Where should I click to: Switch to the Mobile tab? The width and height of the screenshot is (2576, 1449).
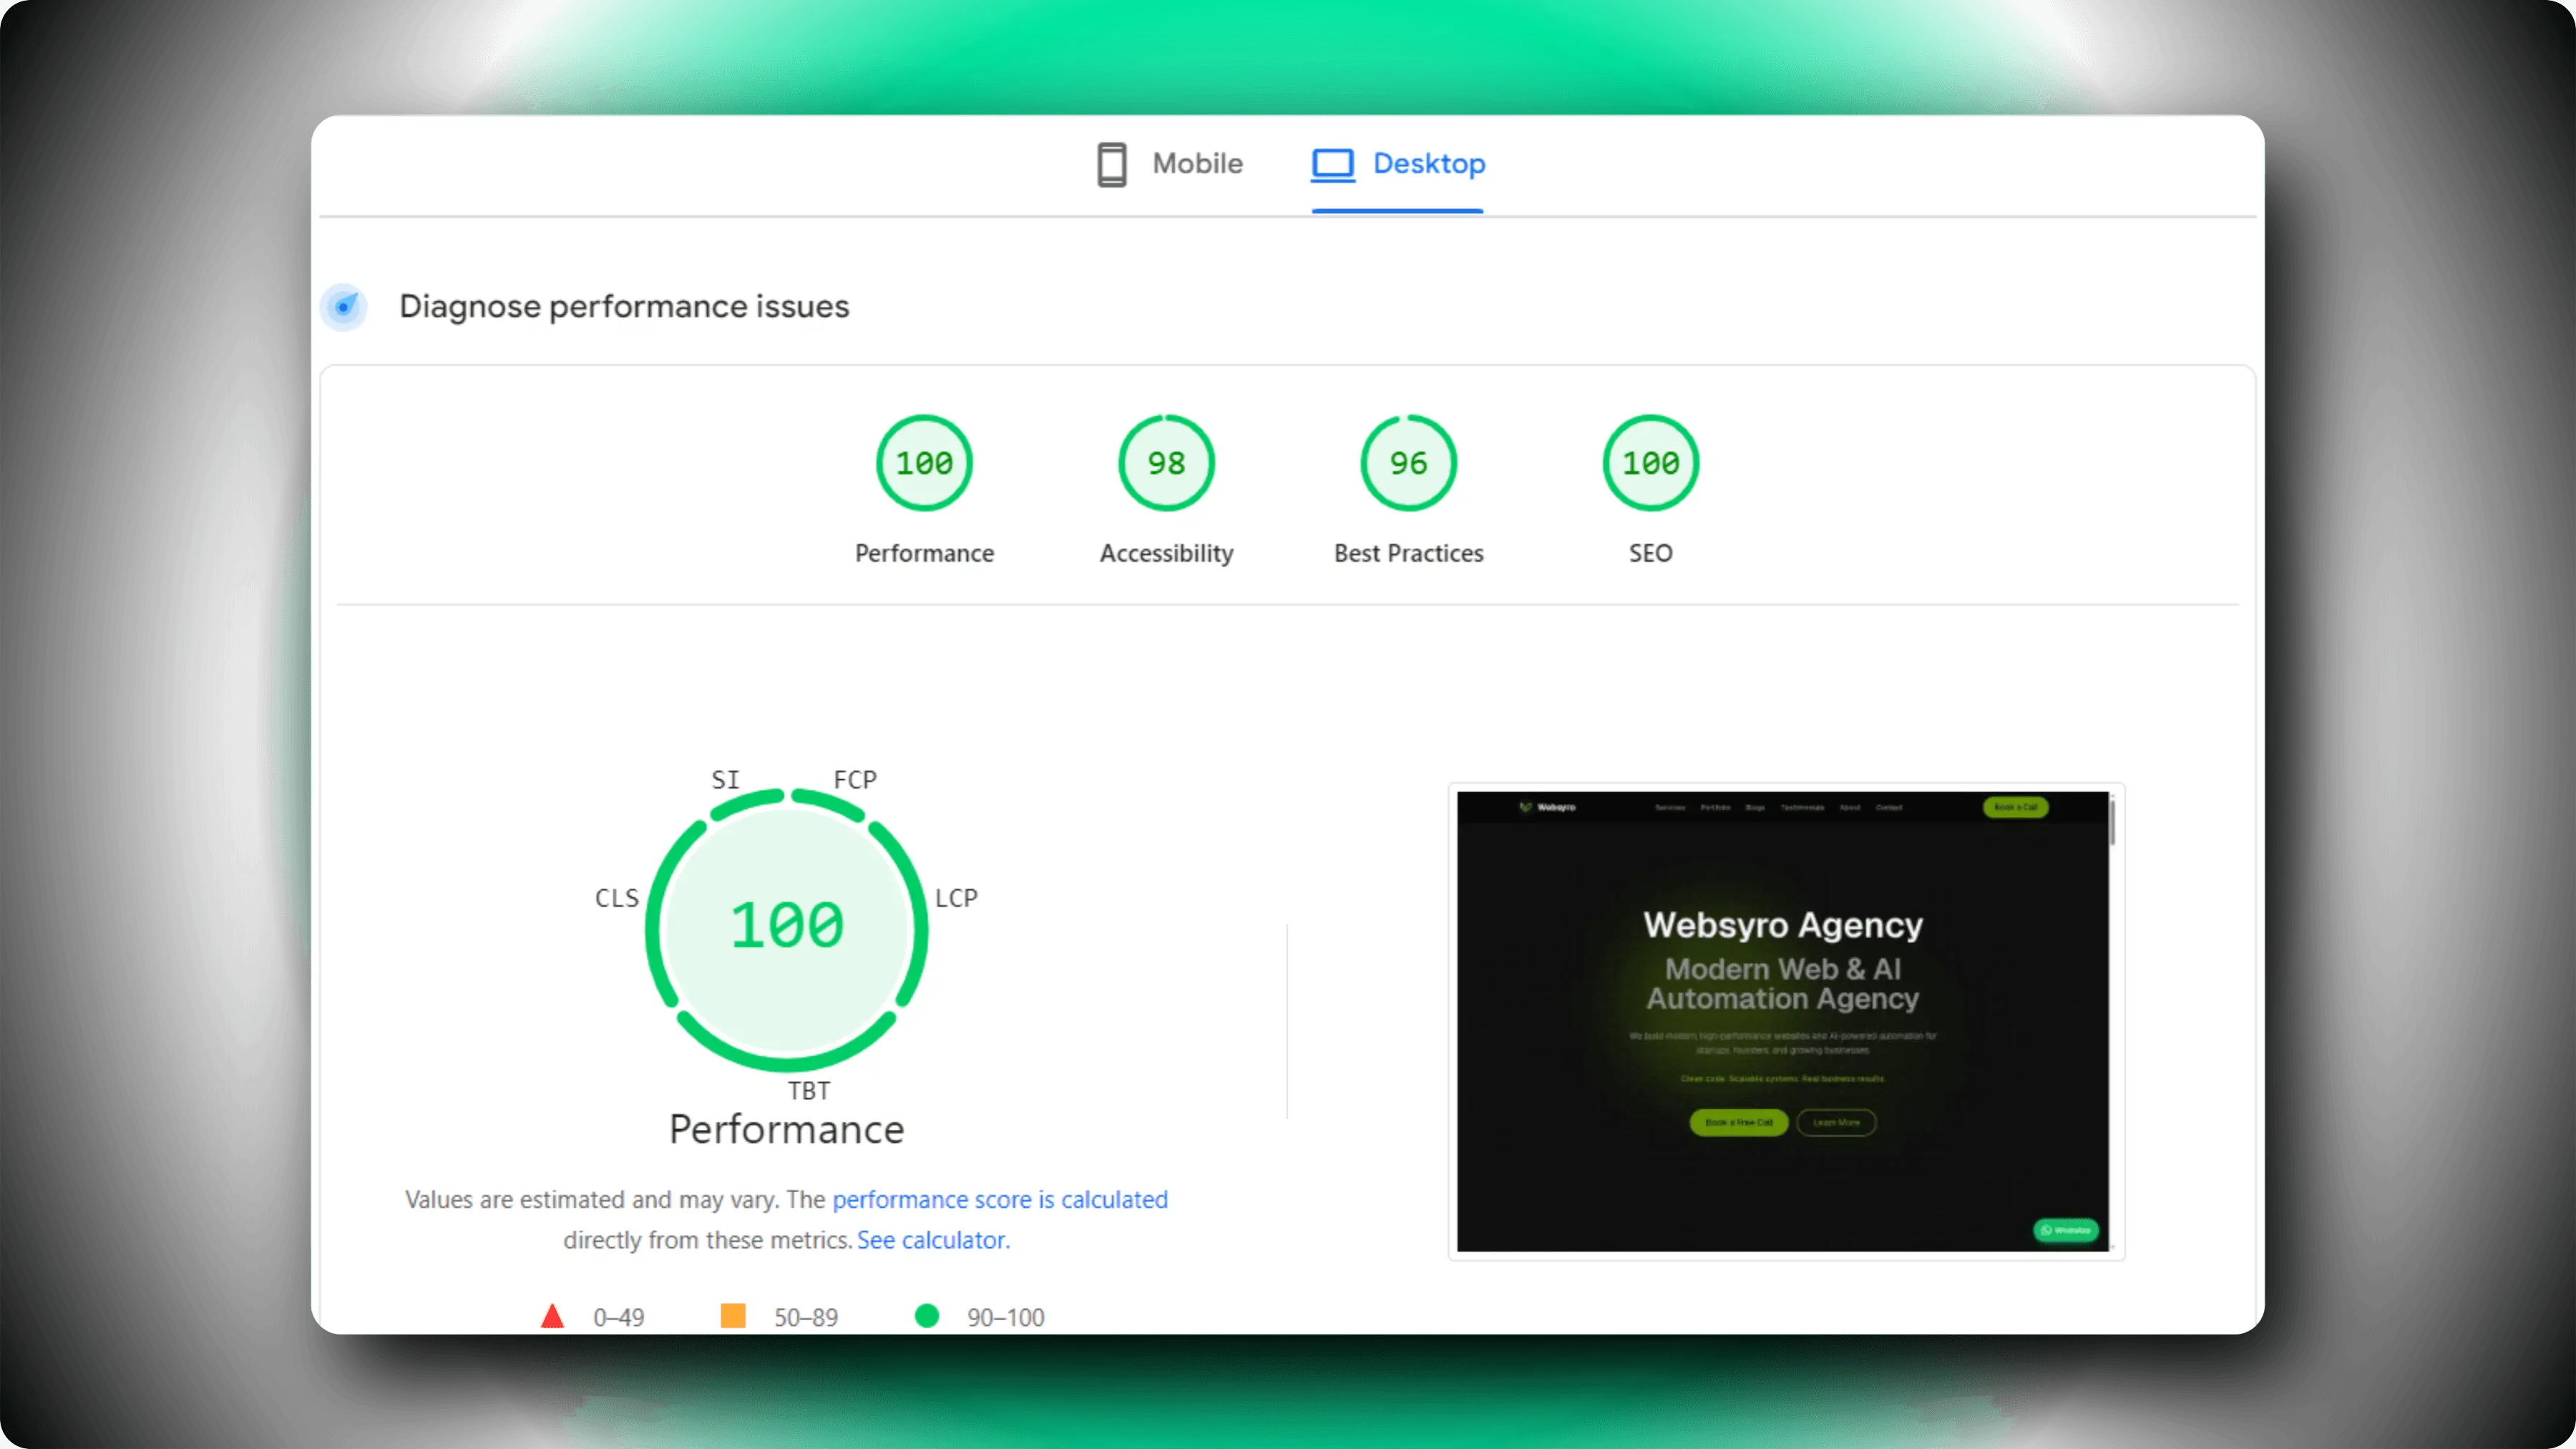(x=1170, y=164)
